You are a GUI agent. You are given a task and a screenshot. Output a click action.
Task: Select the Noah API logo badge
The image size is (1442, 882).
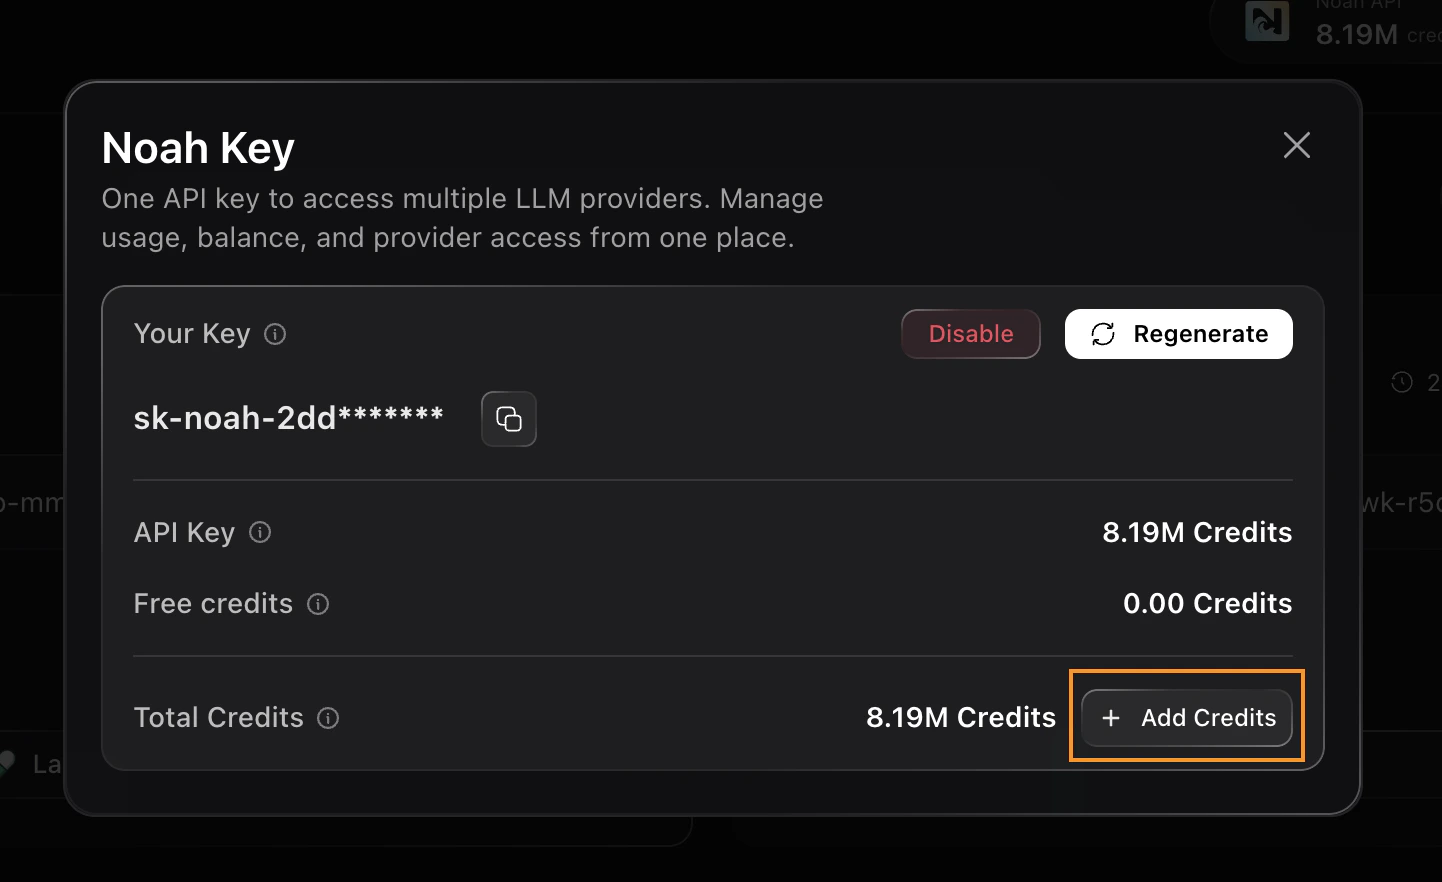pyautogui.click(x=1266, y=22)
